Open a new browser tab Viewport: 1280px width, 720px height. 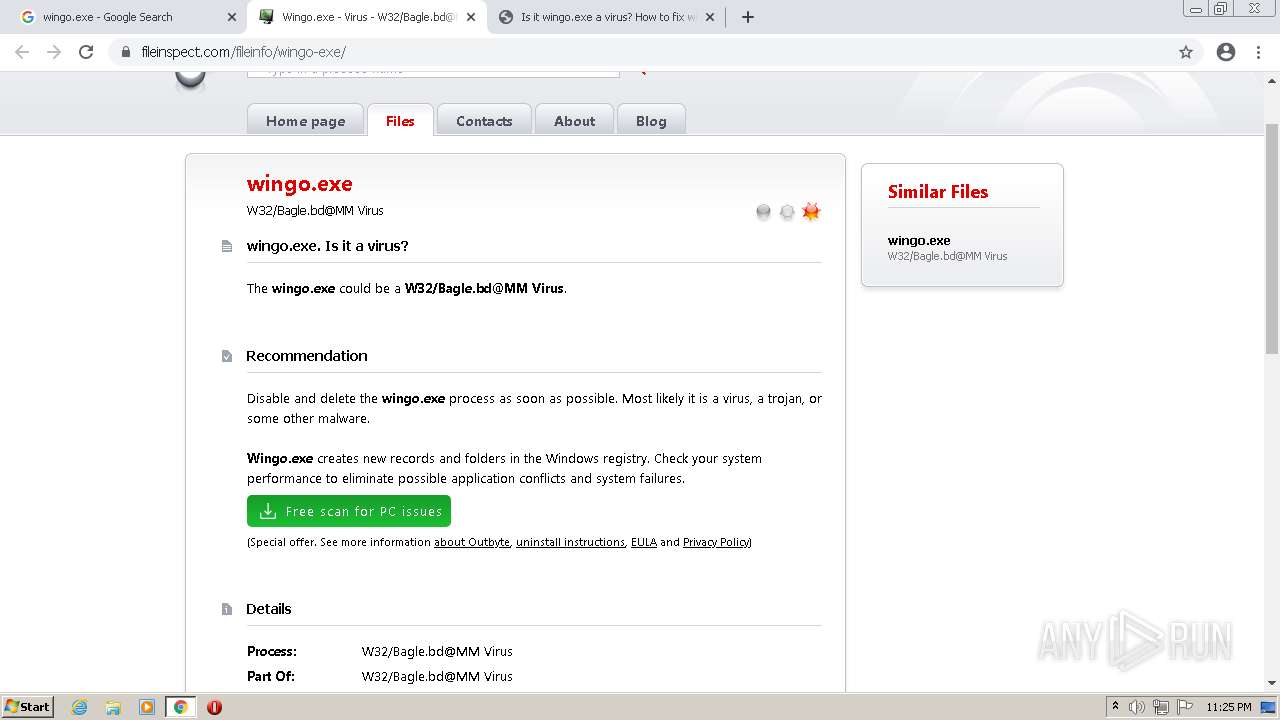748,17
